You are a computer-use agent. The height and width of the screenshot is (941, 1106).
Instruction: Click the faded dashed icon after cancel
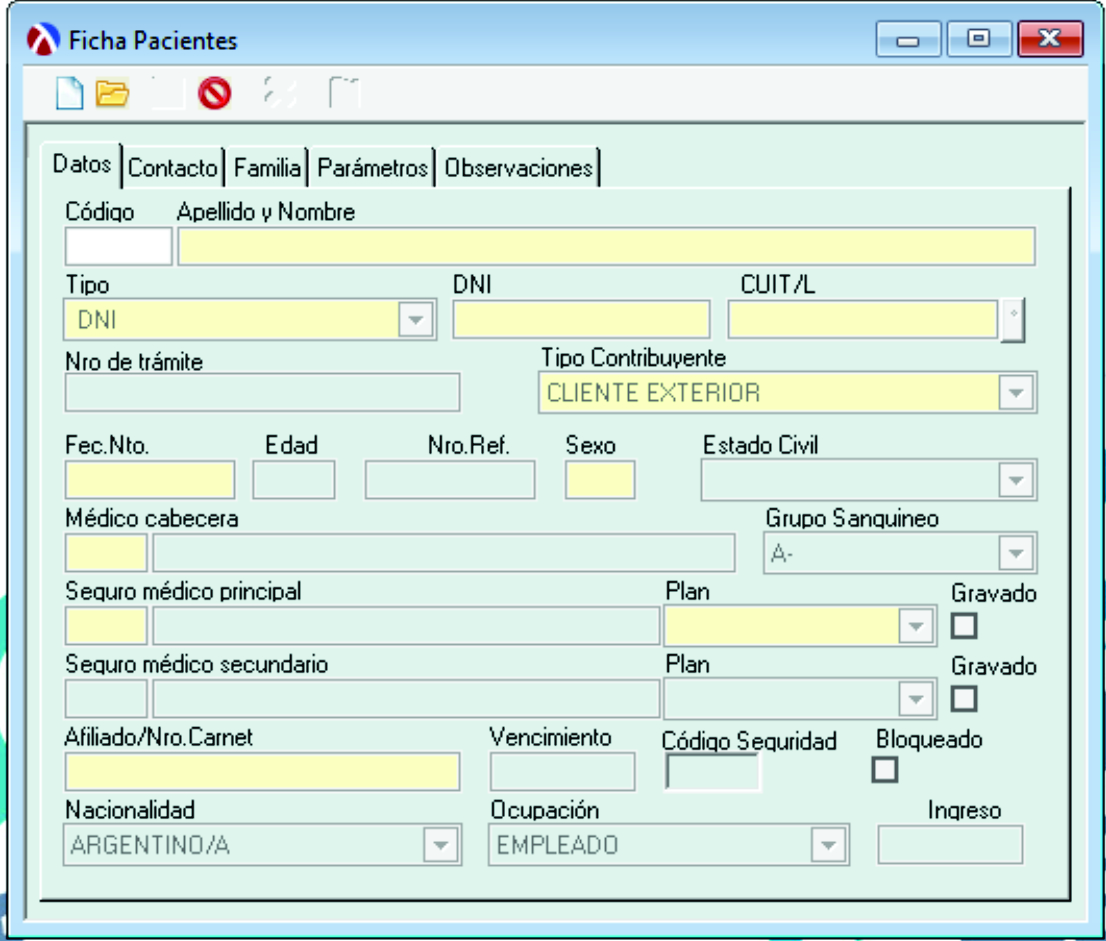(279, 94)
